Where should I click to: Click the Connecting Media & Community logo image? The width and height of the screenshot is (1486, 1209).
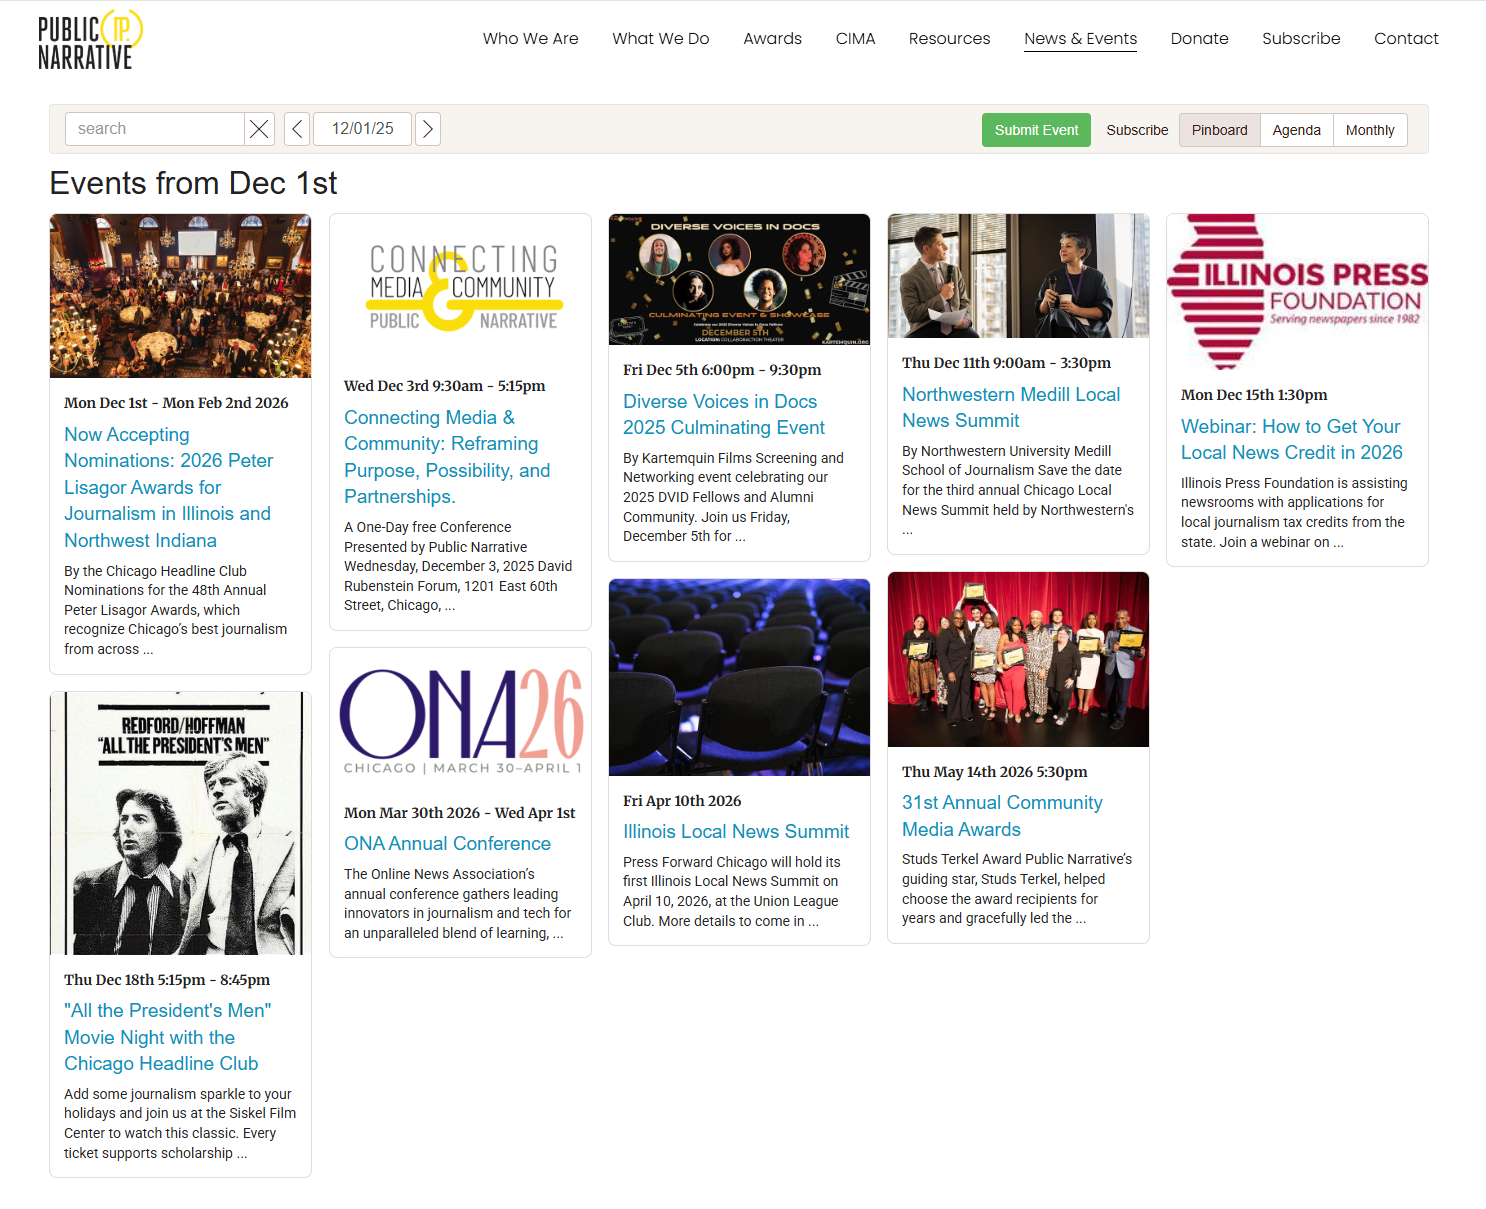coord(461,288)
